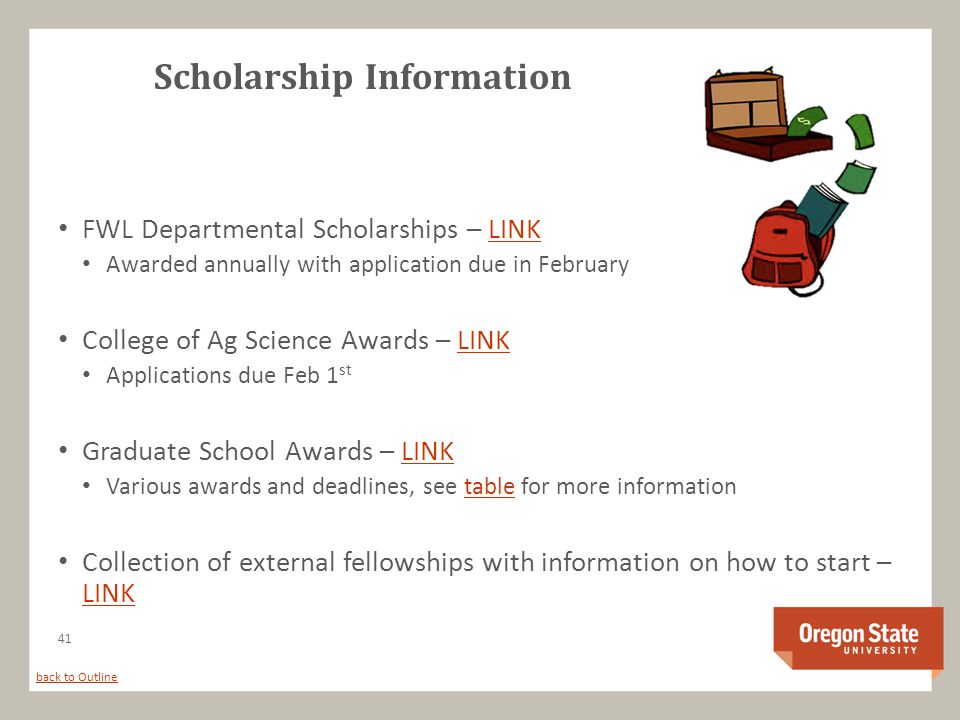960x720 pixels.
Task: Click the 'Applications due Feb 1st' sub-bullet
Action: tap(229, 375)
